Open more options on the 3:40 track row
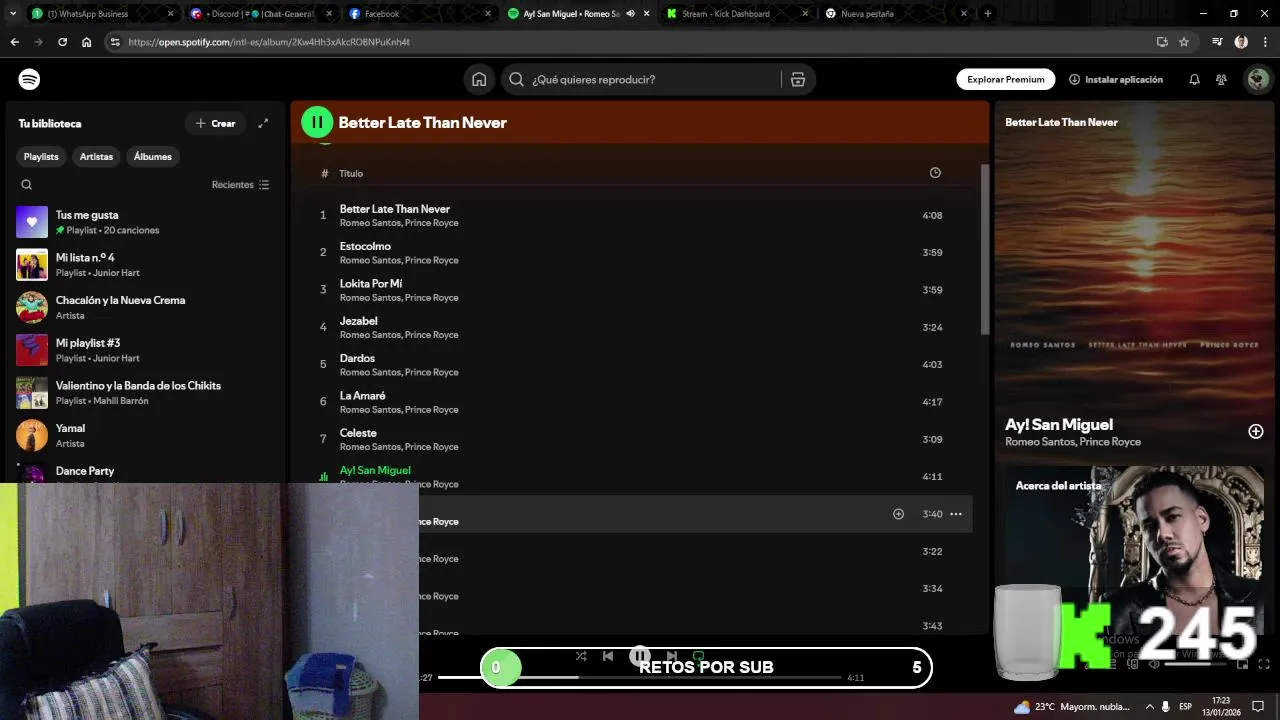Image resolution: width=1280 pixels, height=720 pixels. (x=956, y=514)
